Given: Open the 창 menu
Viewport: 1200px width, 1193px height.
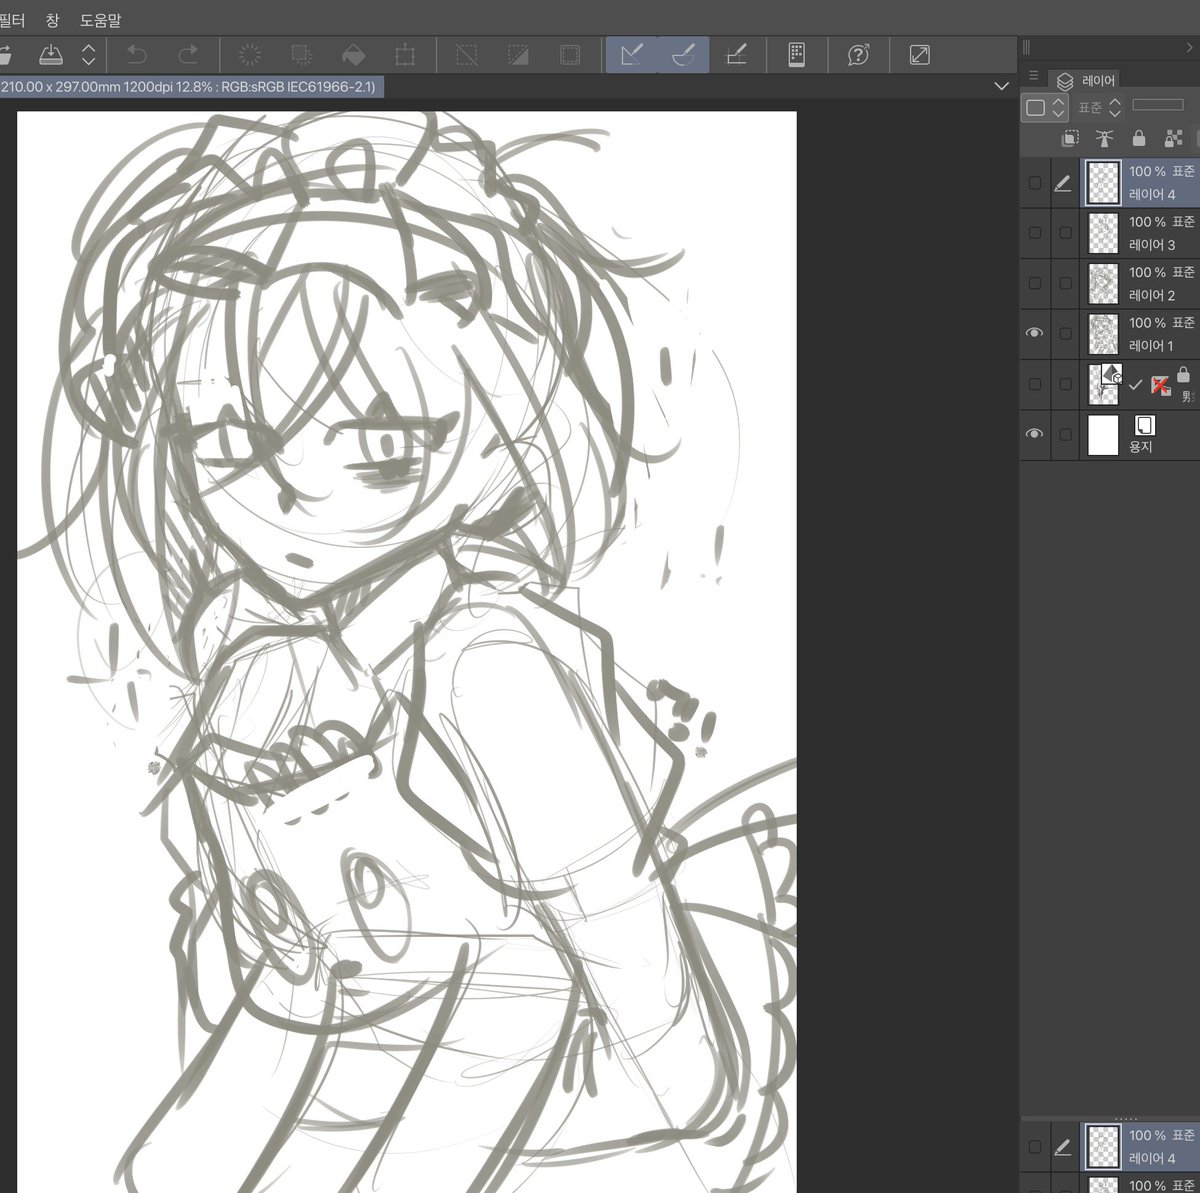Looking at the screenshot, I should point(53,19).
